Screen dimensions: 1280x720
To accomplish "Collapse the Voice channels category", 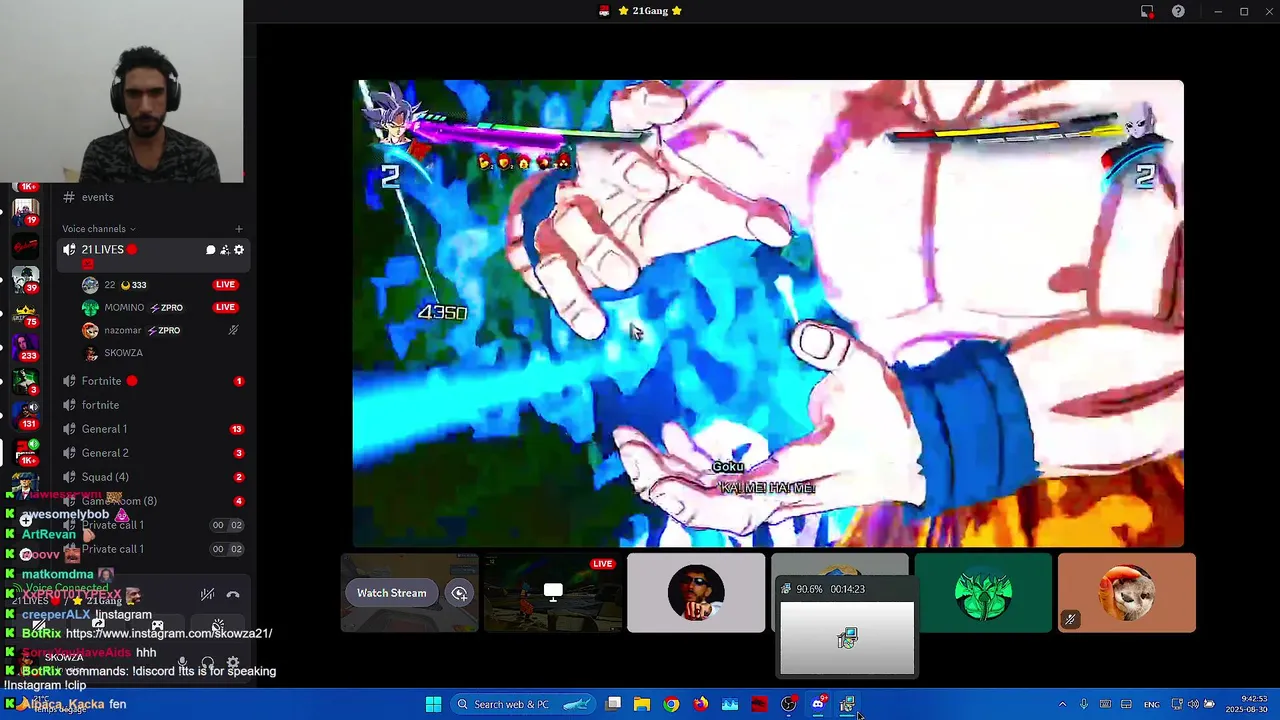I will point(98,229).
